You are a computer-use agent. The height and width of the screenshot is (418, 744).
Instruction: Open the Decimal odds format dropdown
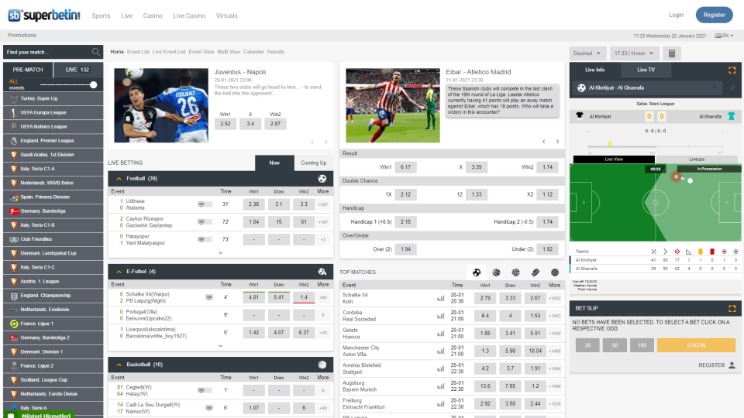click(x=587, y=53)
